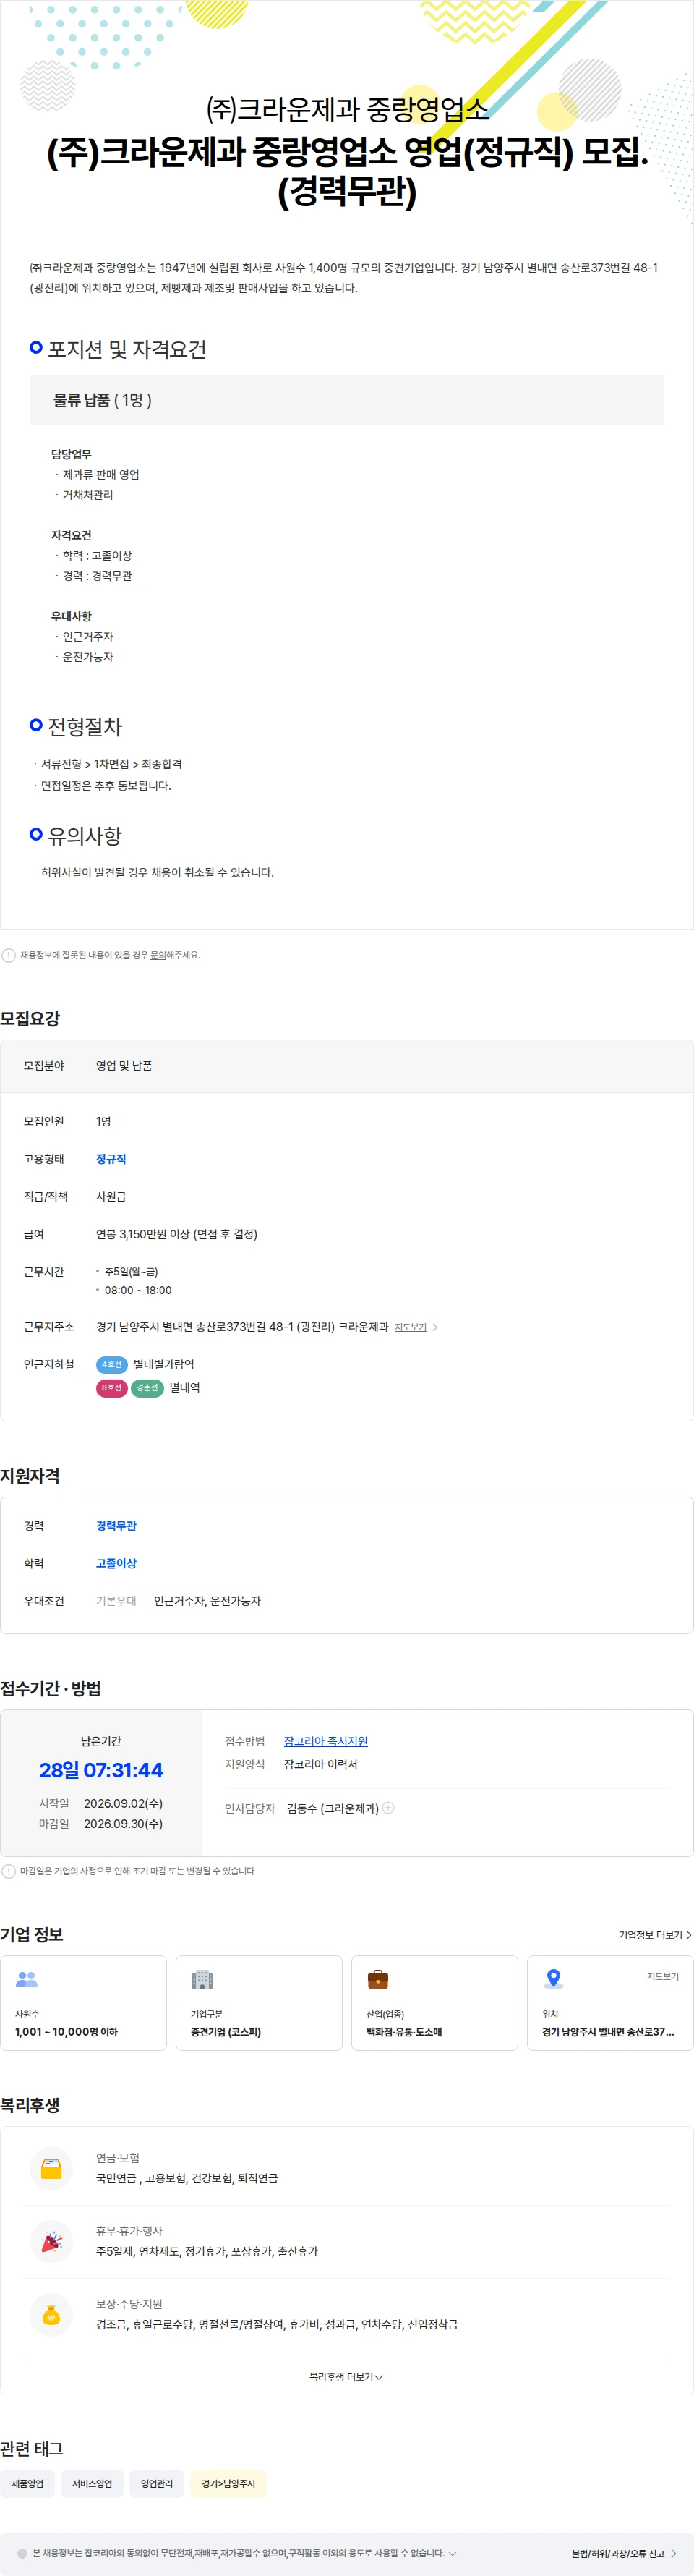The image size is (694, 2576).
Task: Click the footer notice info icon
Action: (22, 2553)
